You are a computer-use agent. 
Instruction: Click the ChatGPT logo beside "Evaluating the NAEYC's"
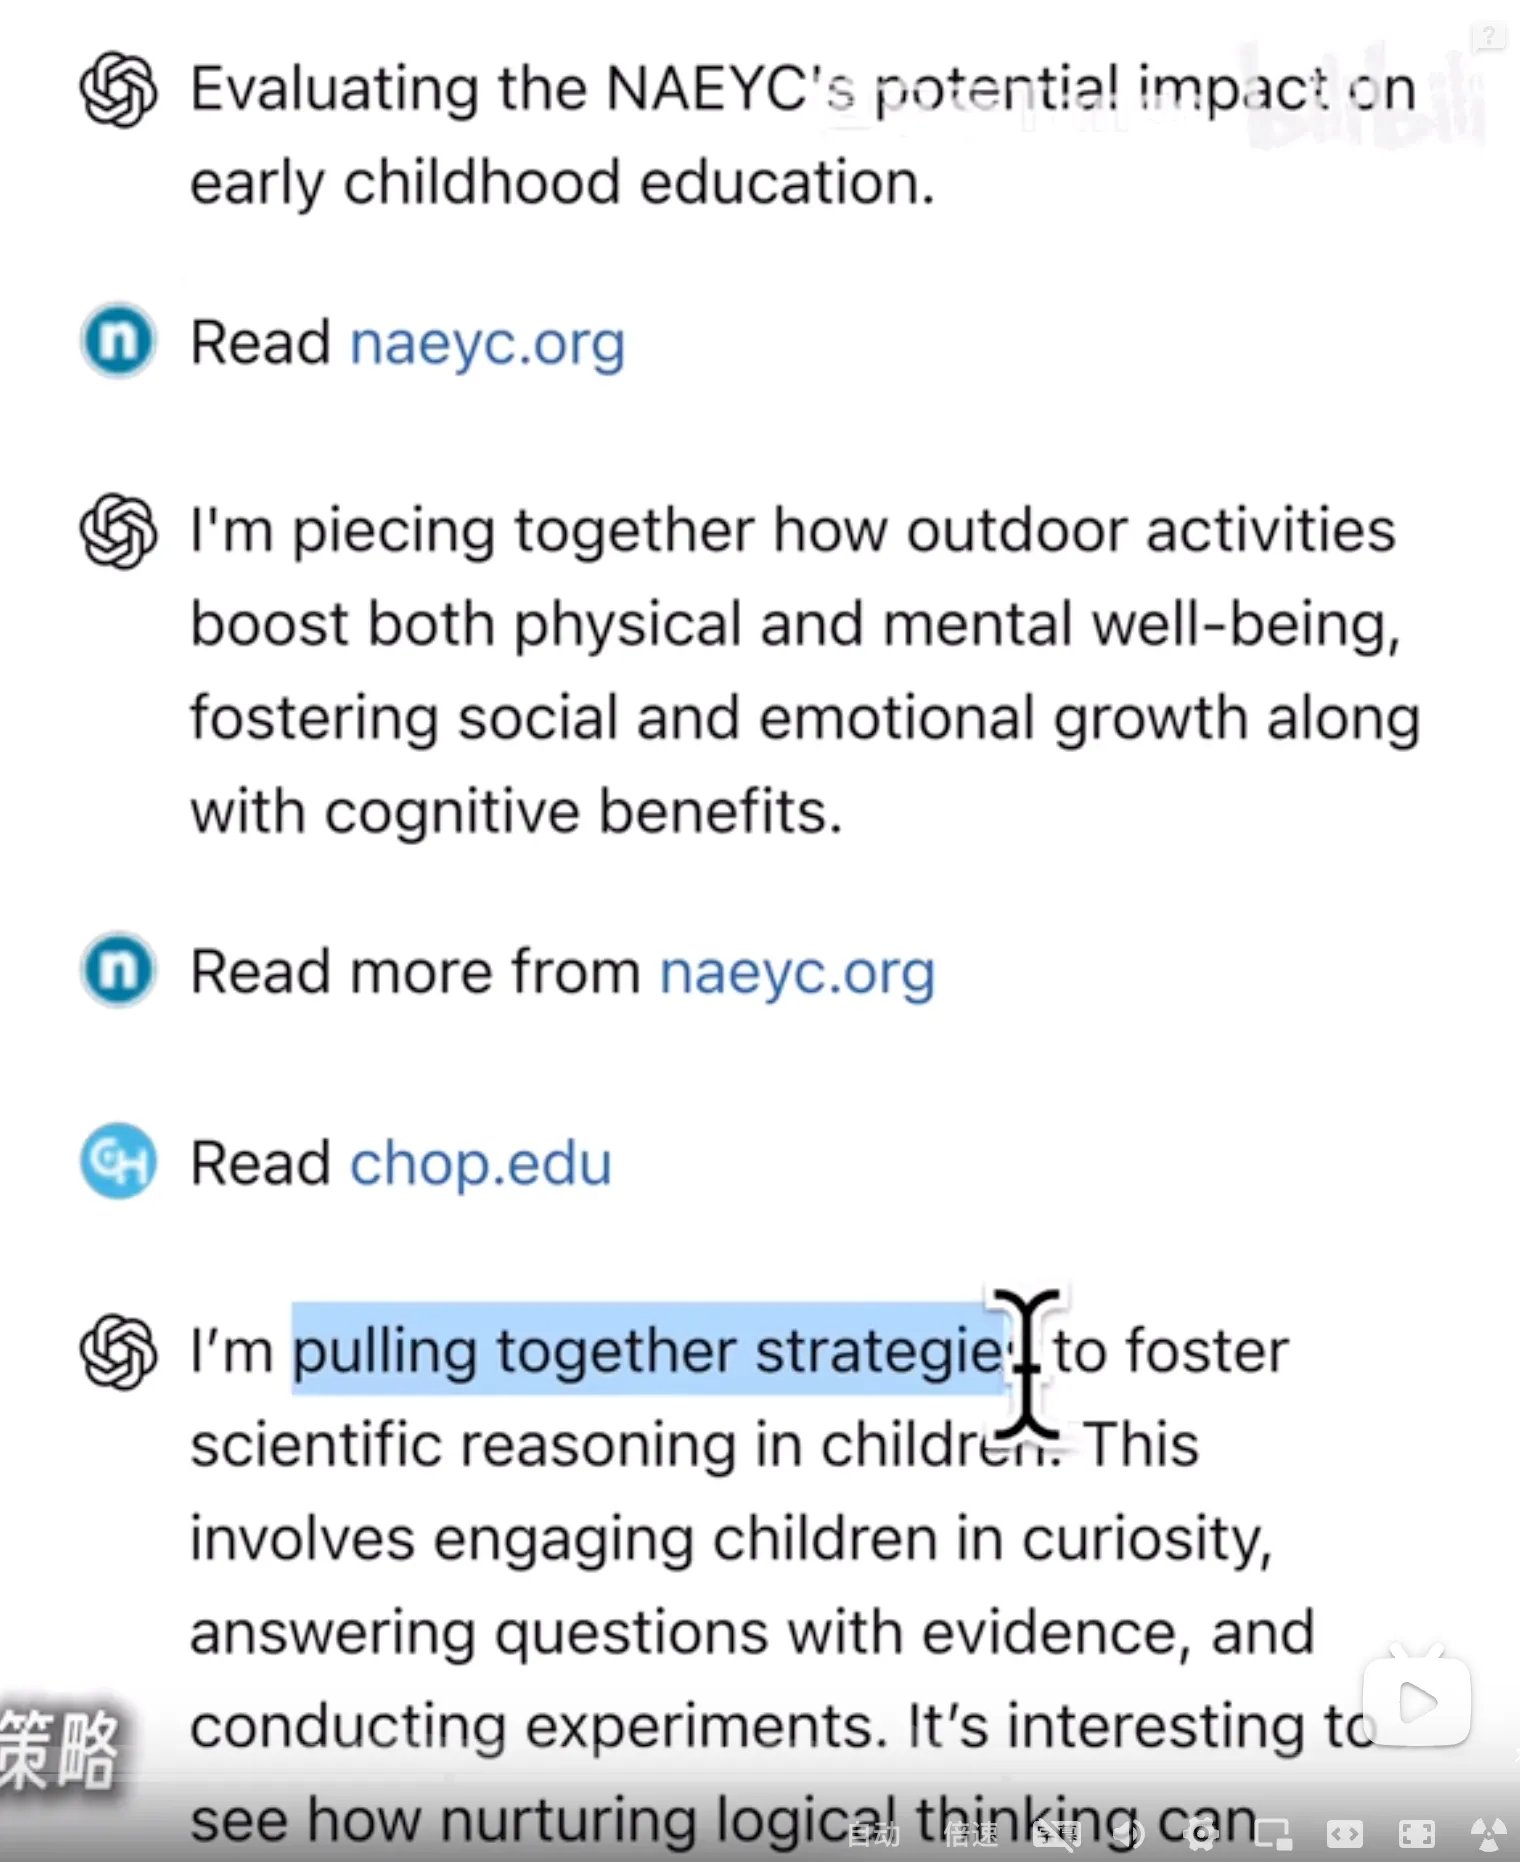(118, 90)
